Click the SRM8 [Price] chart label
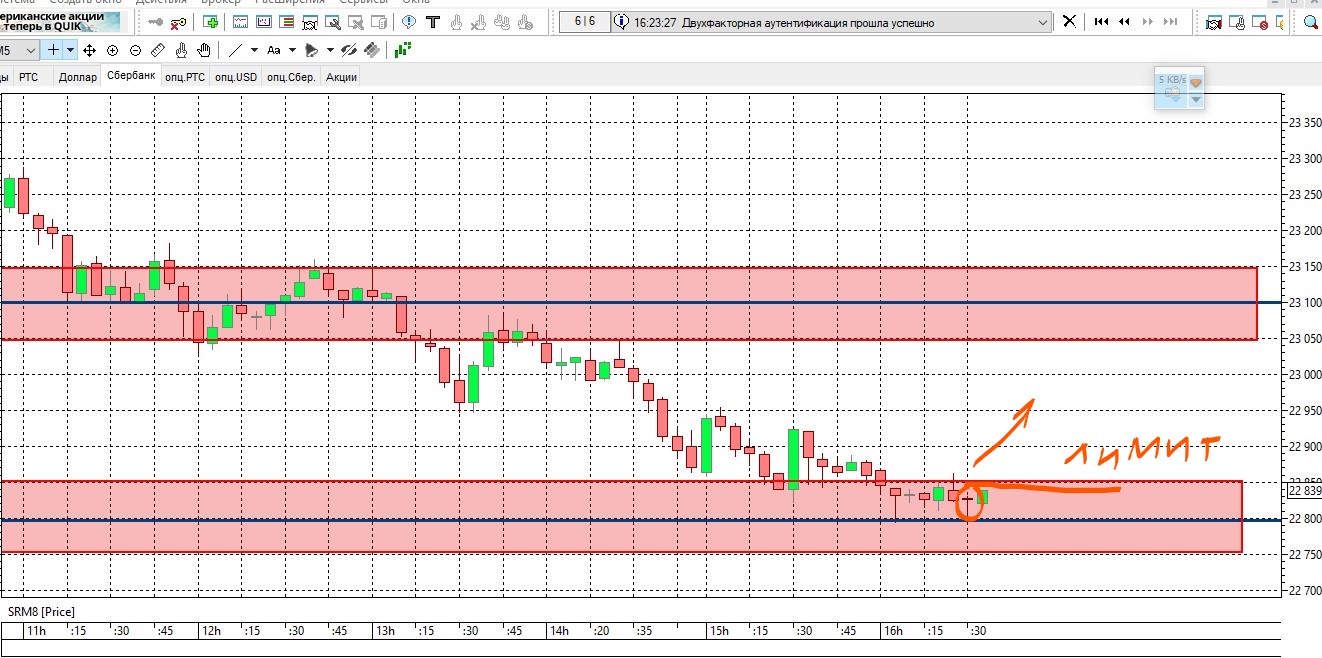The height and width of the screenshot is (658, 1322). click(x=41, y=611)
